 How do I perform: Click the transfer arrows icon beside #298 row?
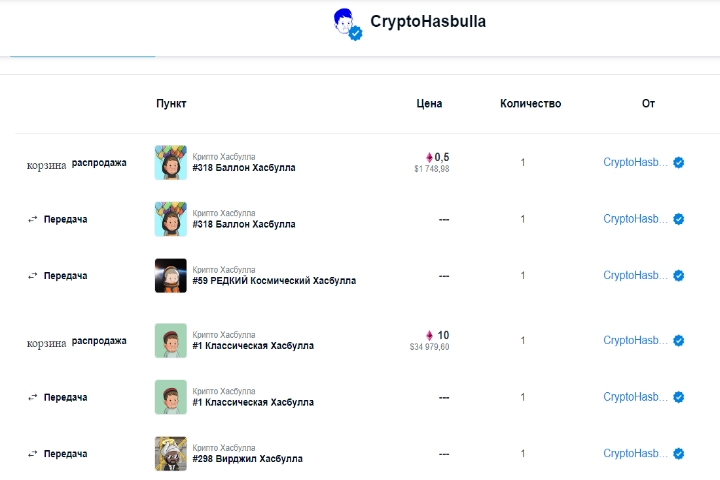coord(33,454)
